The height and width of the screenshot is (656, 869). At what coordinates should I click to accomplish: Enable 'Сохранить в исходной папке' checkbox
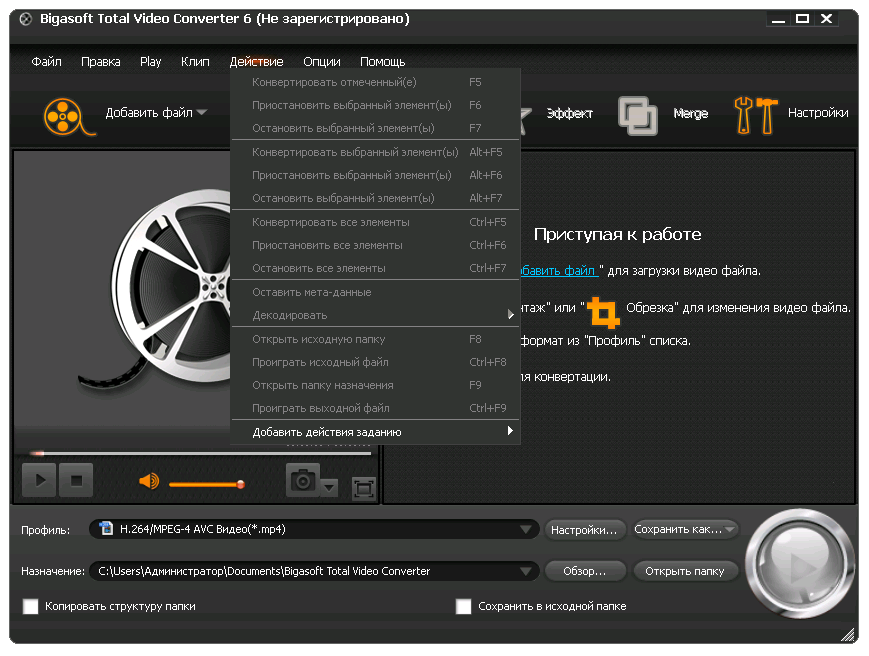[x=463, y=606]
